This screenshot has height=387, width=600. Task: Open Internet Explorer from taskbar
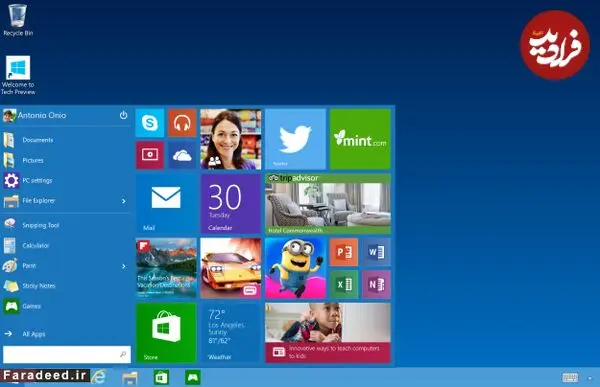click(x=98, y=377)
